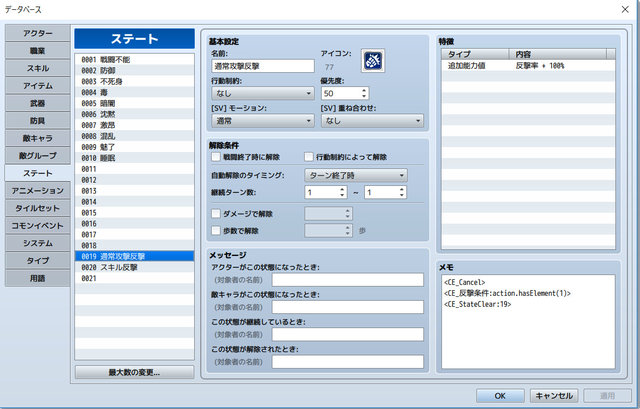Close the データベース window
Screen dimensions: 640x409
click(x=625, y=9)
